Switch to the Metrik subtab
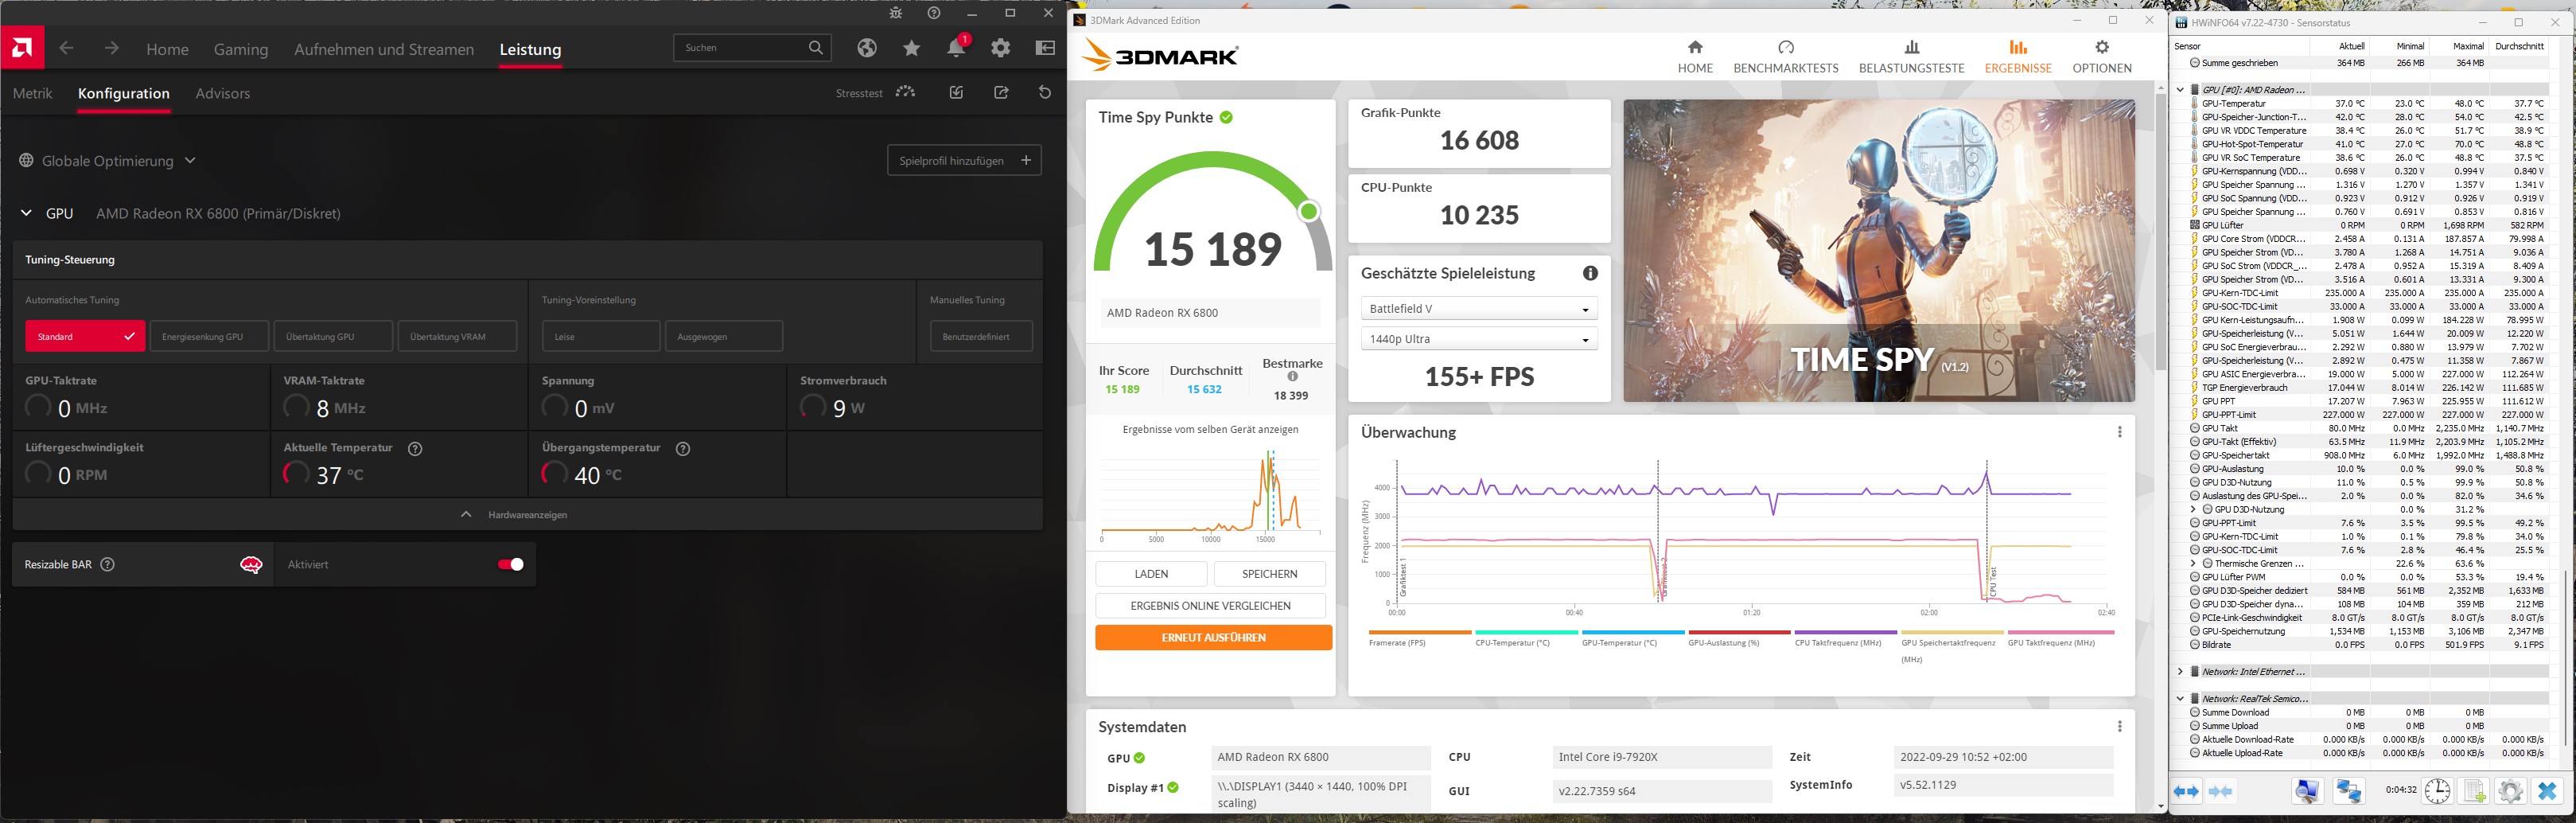Viewport: 2576px width, 823px height. [32, 93]
